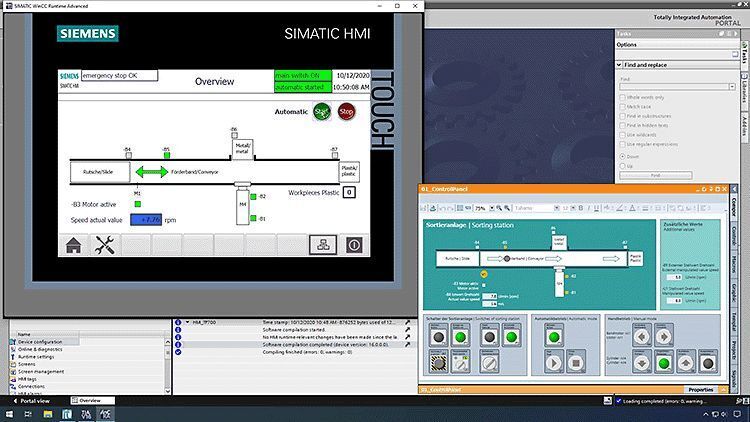Select Screen management in project tree
Viewport: 750px width, 422px height.
(x=41, y=372)
